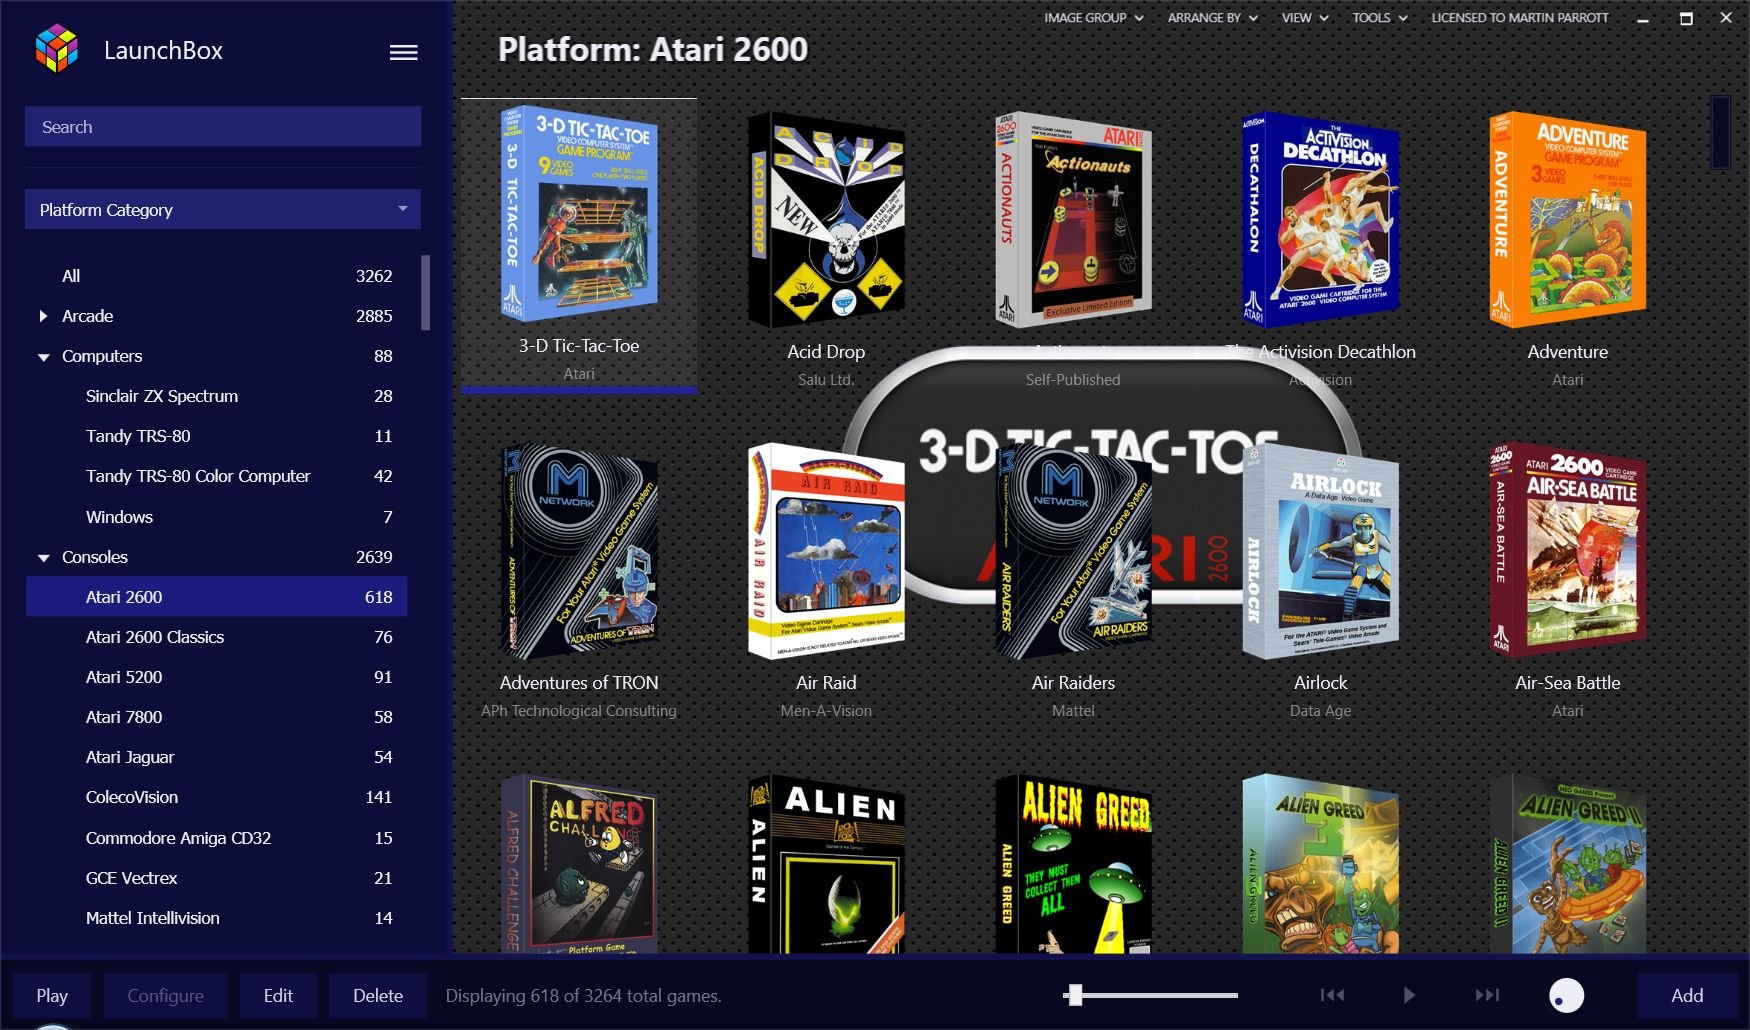
Task: Play the game music
Action: tap(1409, 995)
